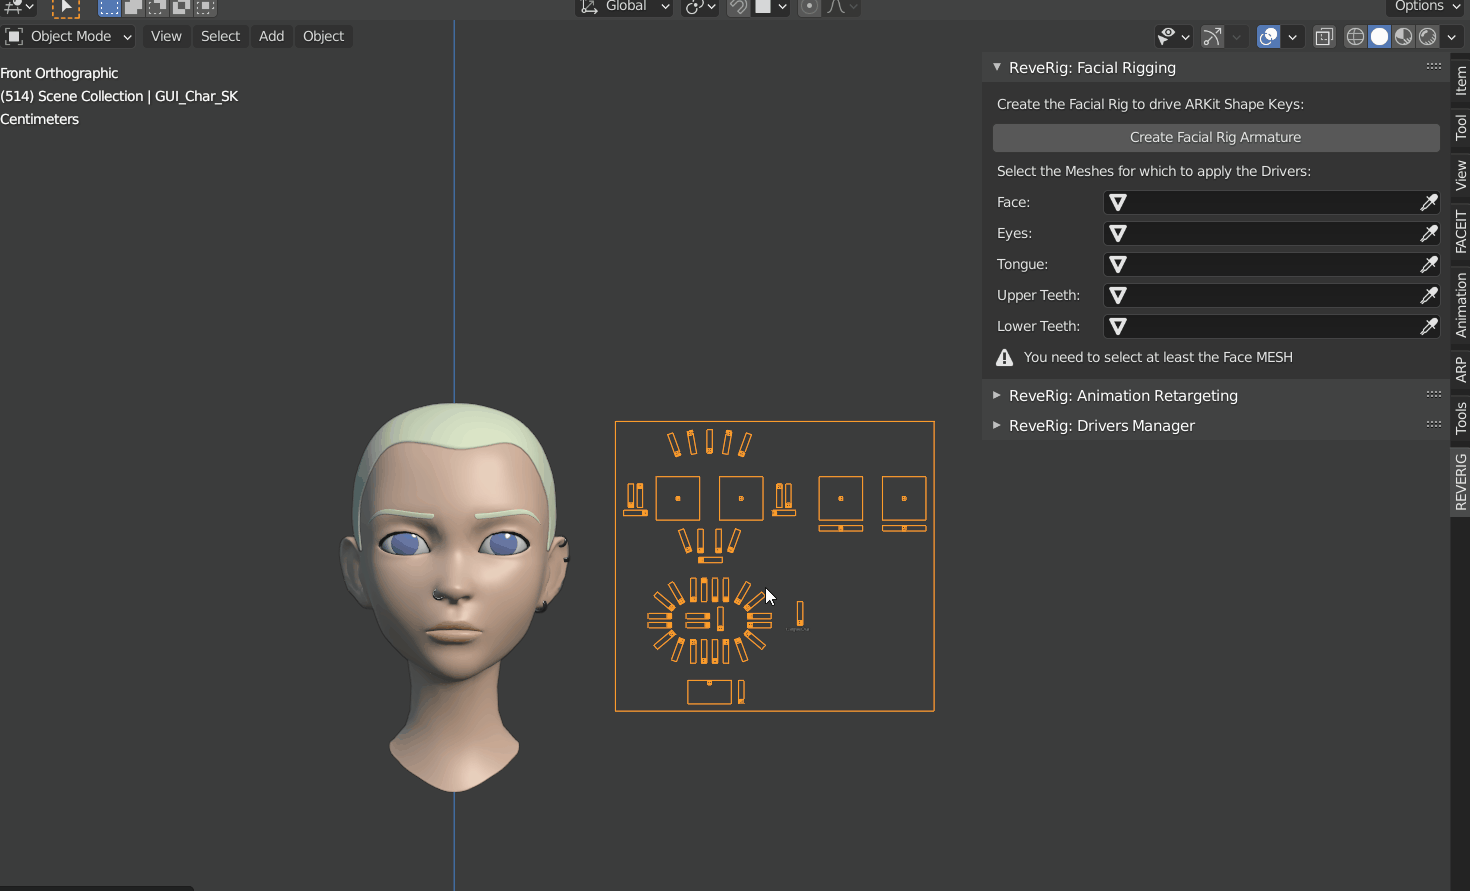Viewport: 1470px width, 891px height.
Task: Click the Create Facial Rig Armature button
Action: point(1215,137)
